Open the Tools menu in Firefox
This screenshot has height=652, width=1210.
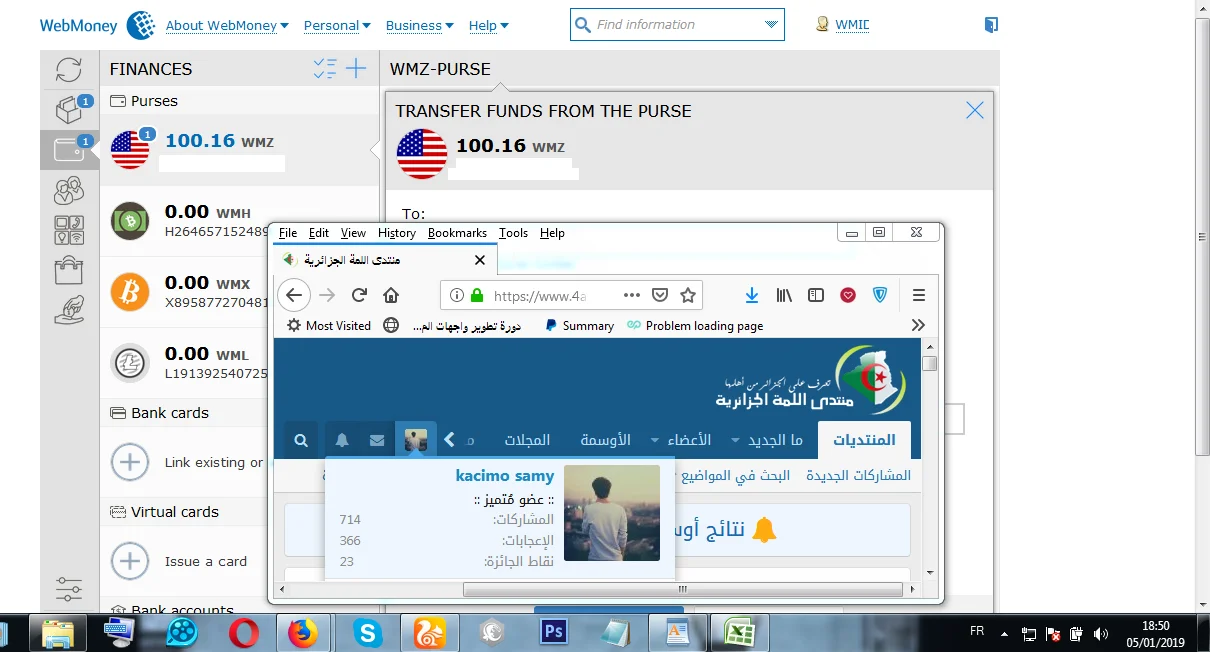coord(513,233)
